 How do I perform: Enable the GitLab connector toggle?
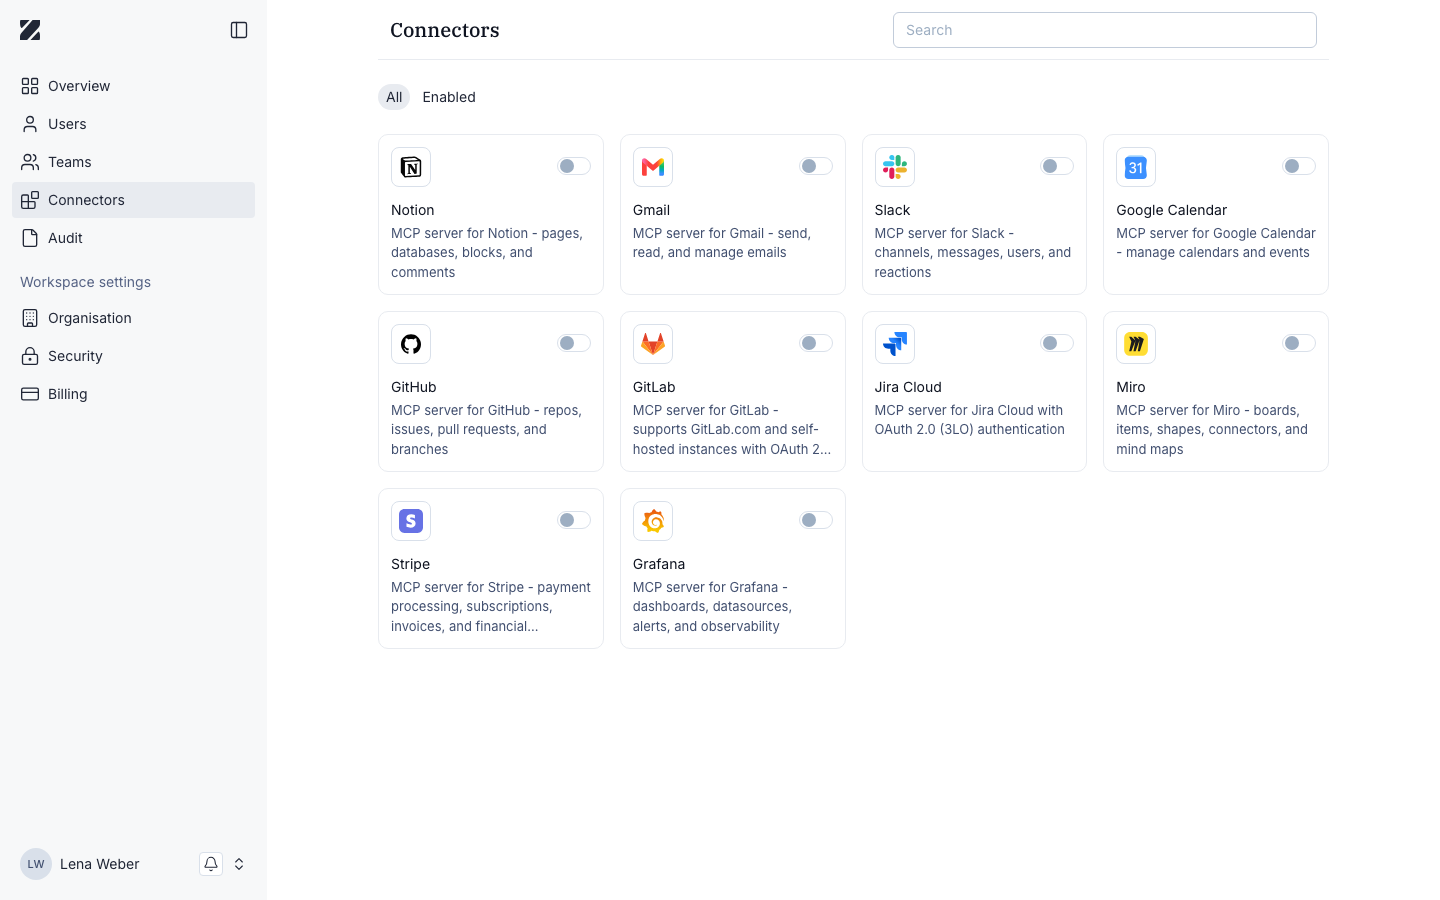(x=816, y=343)
